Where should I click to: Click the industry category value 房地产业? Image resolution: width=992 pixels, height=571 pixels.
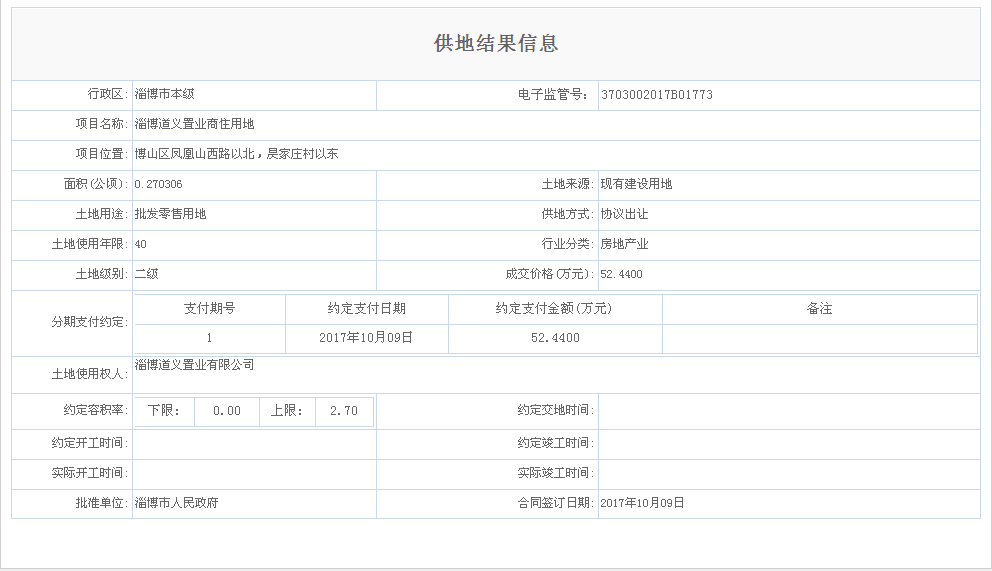[624, 244]
